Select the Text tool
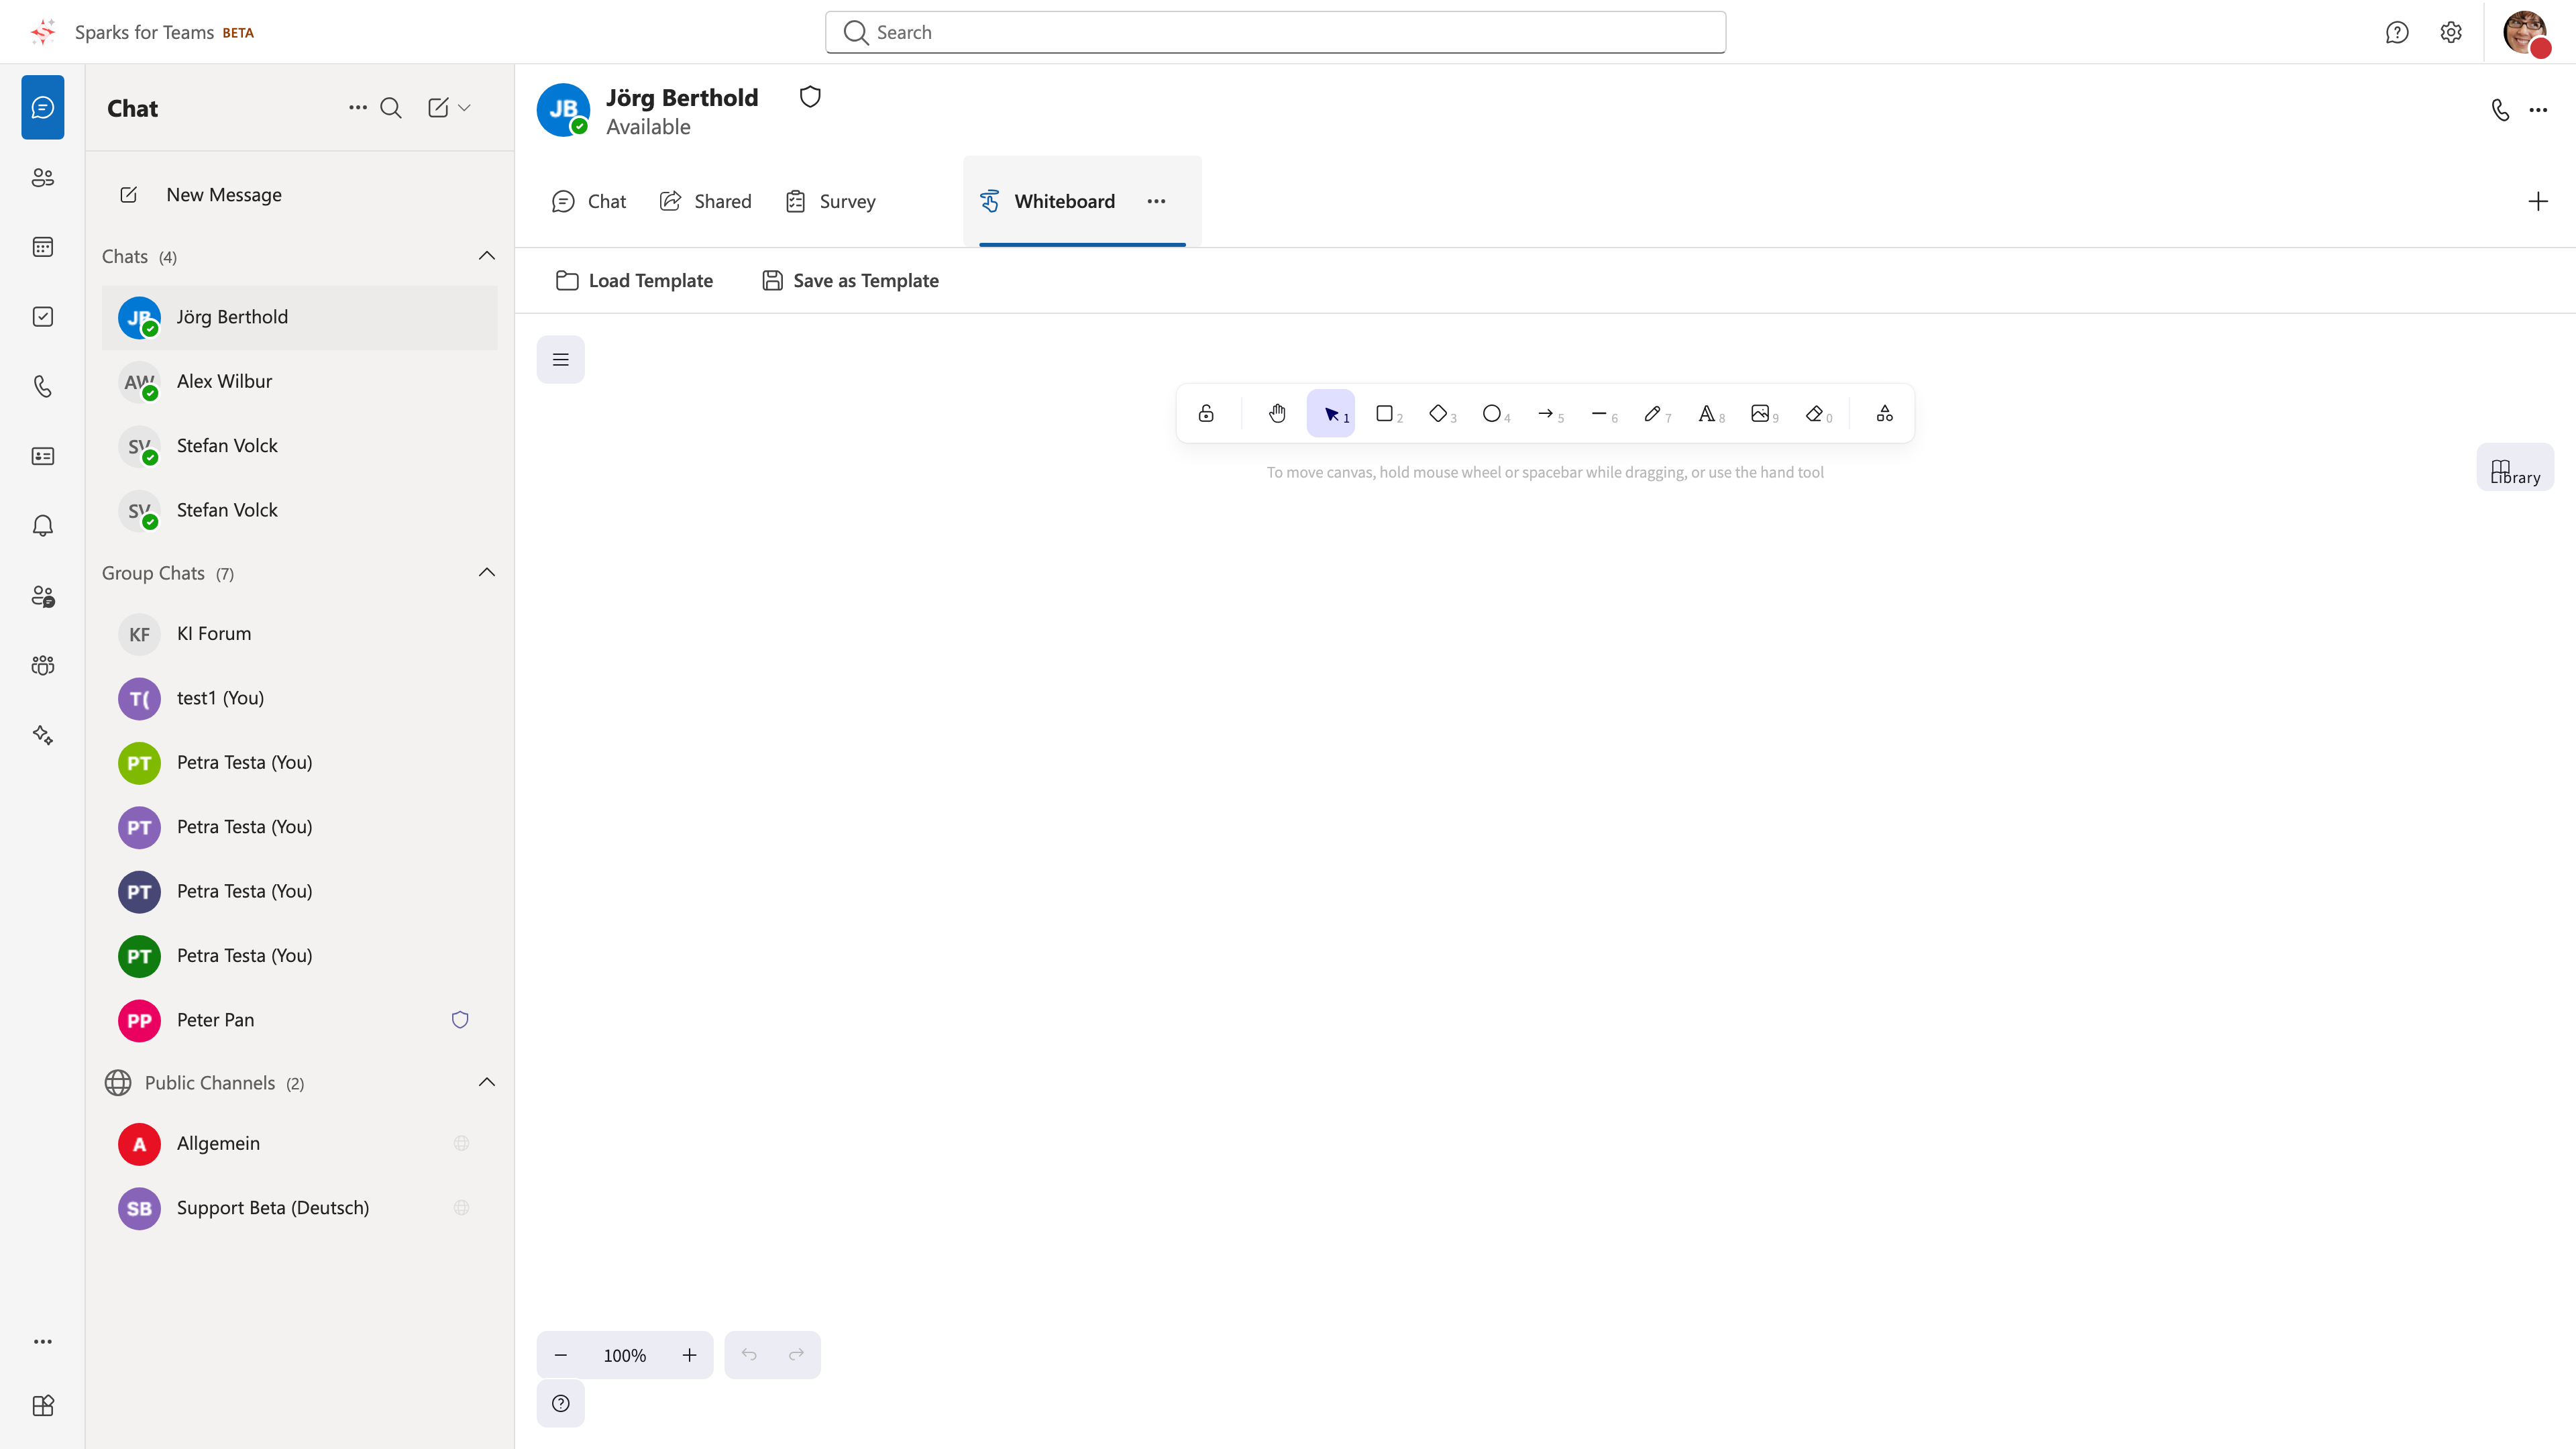 [x=1707, y=413]
